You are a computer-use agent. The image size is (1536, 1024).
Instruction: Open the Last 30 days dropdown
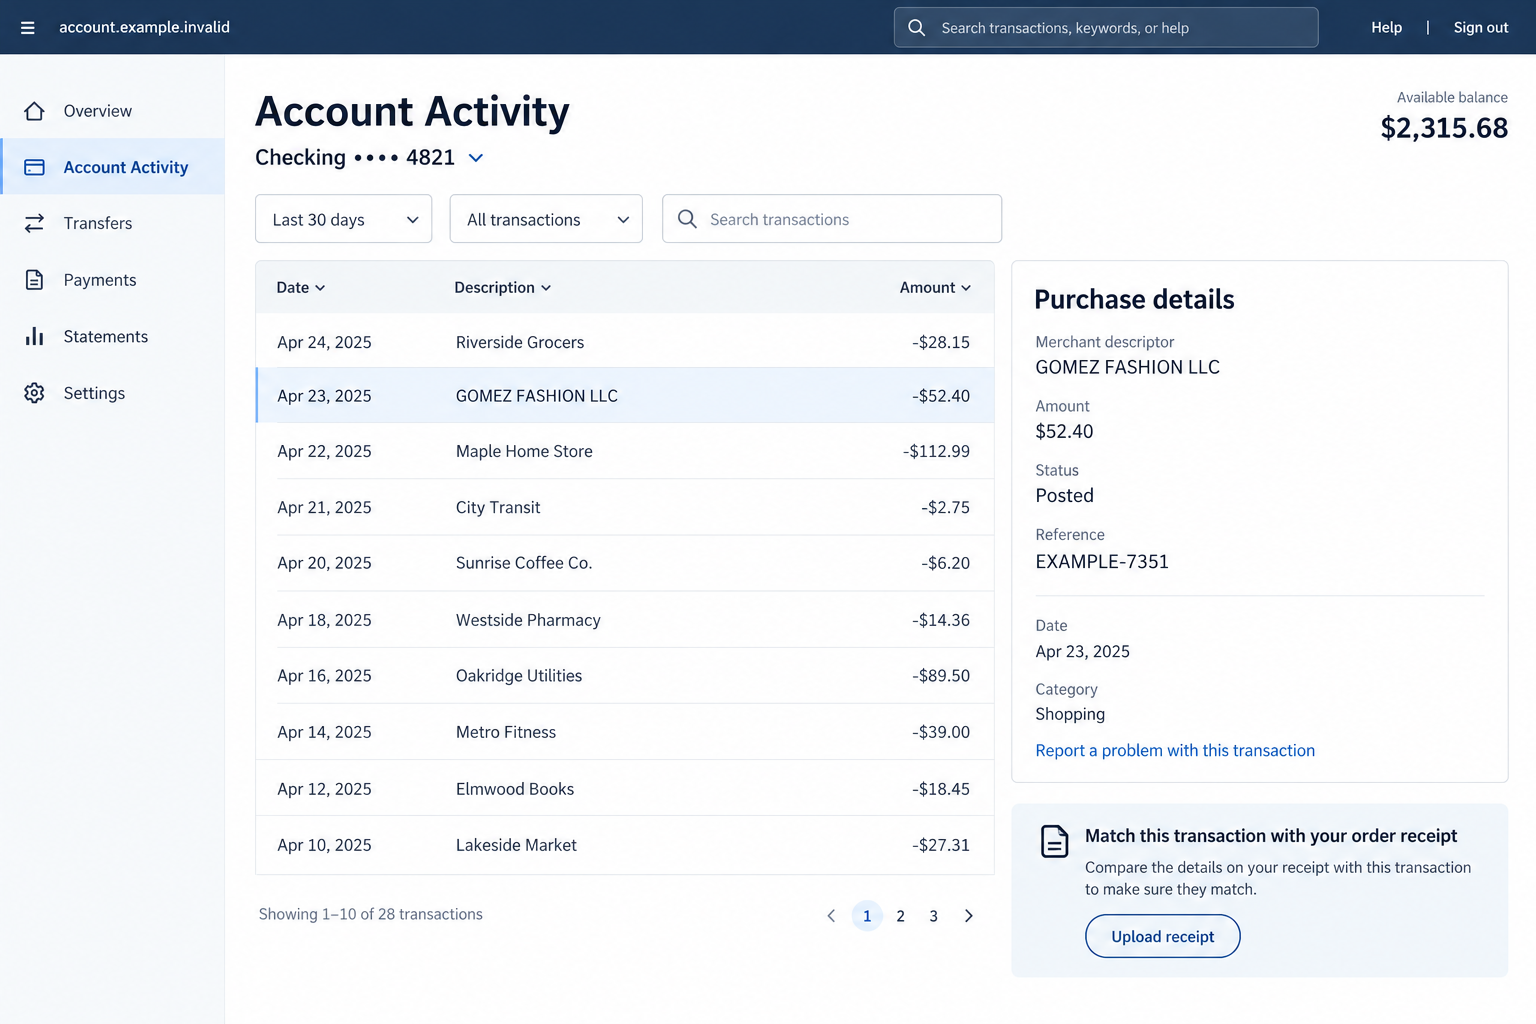344,219
